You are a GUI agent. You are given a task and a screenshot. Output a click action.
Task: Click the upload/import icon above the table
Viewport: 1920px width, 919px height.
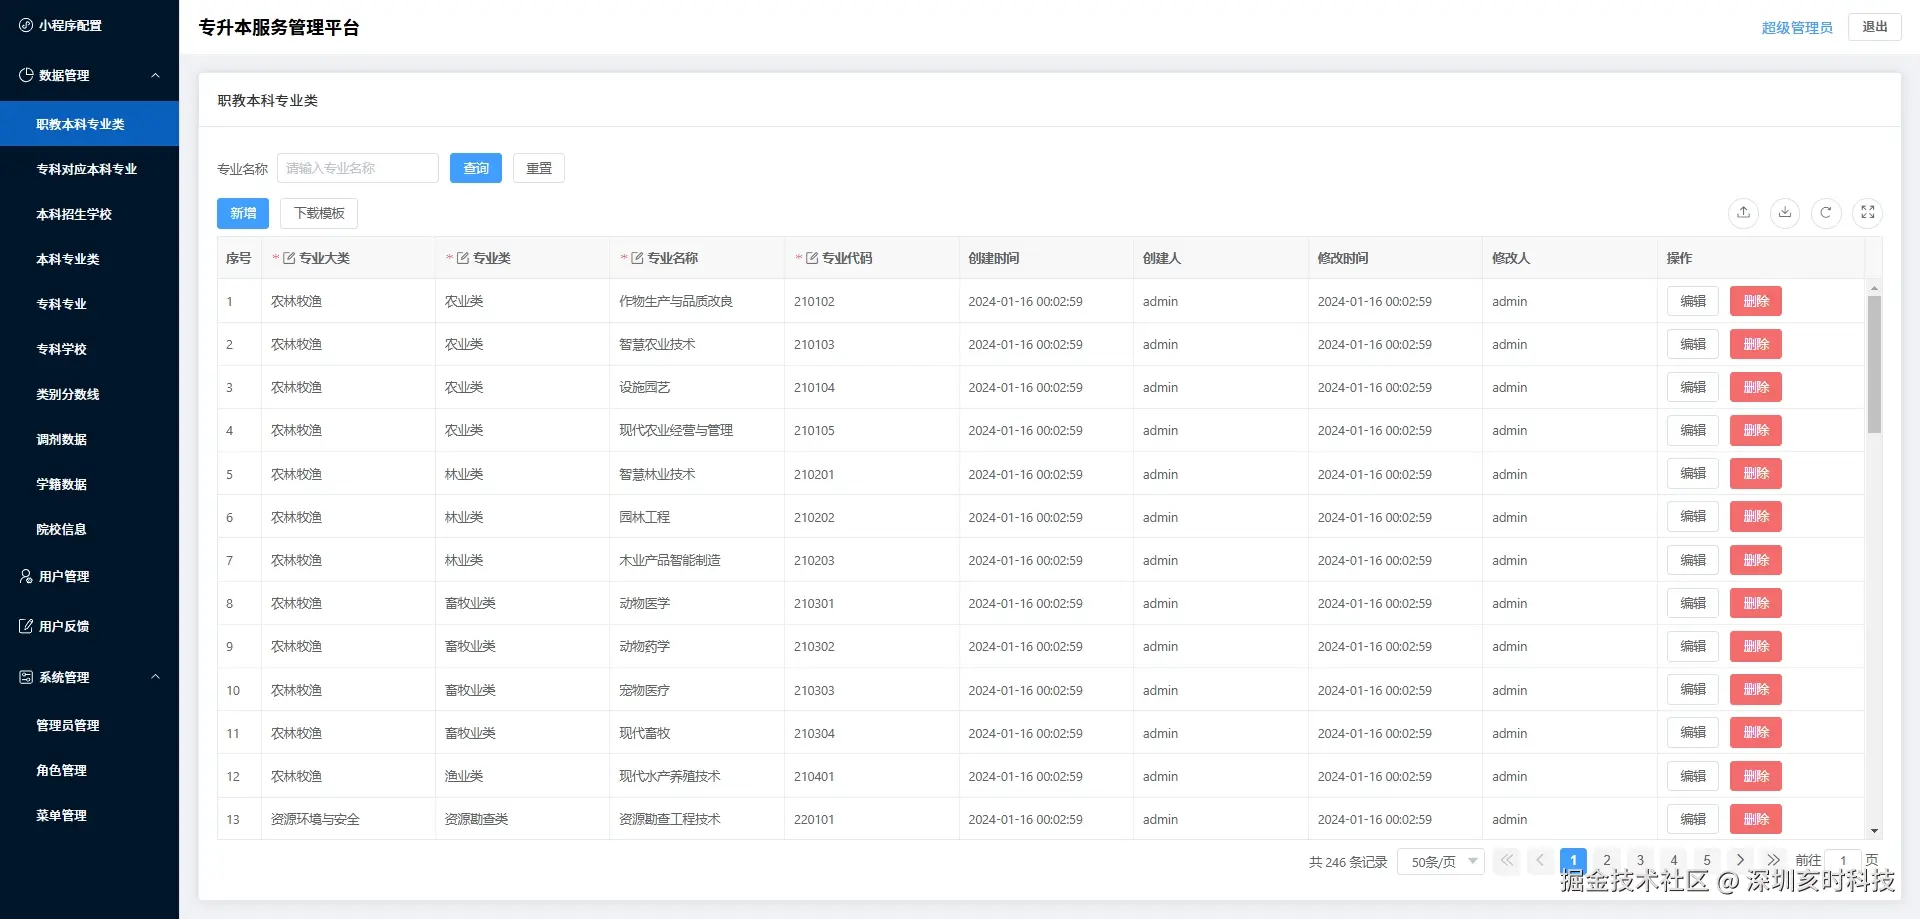1743,212
